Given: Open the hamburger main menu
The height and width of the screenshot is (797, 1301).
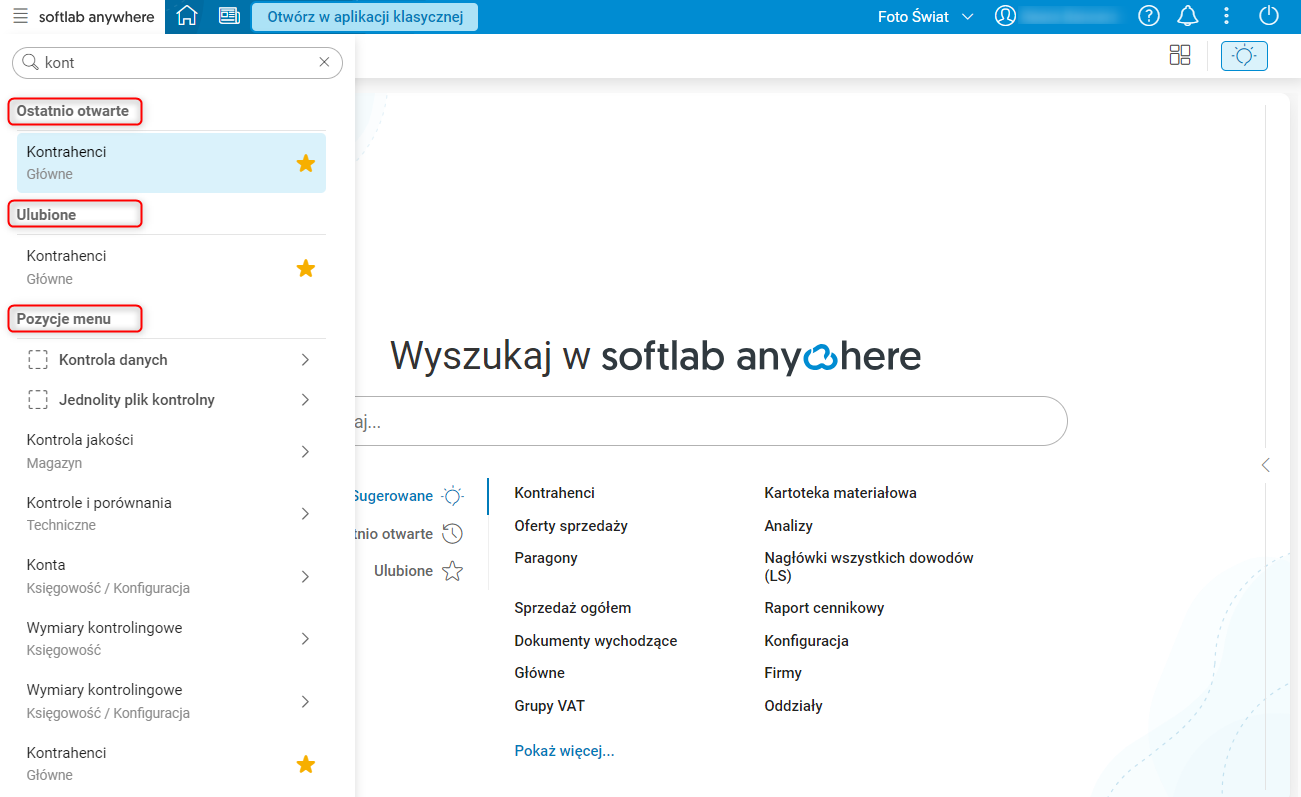Looking at the screenshot, I should [20, 16].
